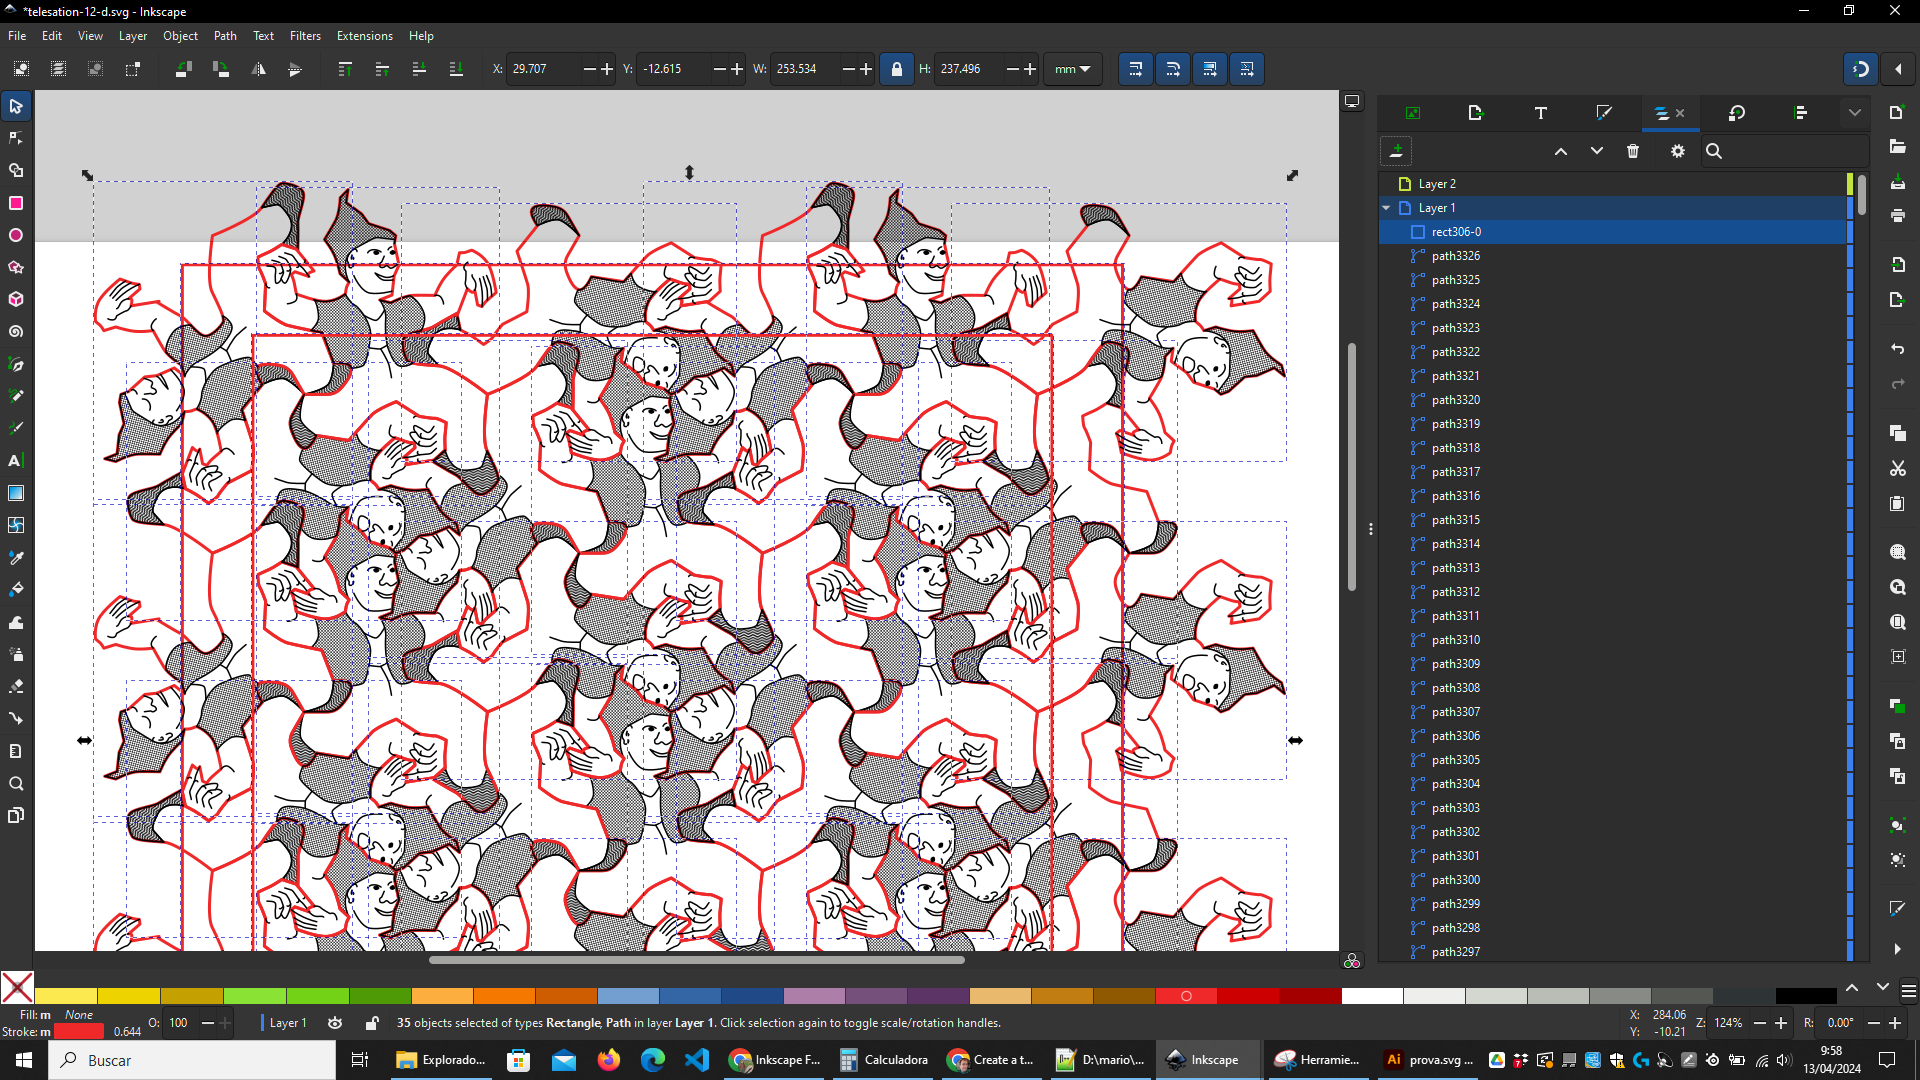Toggle current layer lock in status bar

tap(372, 1023)
